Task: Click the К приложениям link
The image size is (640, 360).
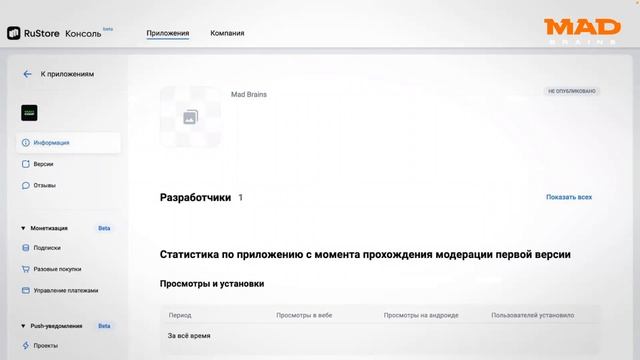Action: 67,74
